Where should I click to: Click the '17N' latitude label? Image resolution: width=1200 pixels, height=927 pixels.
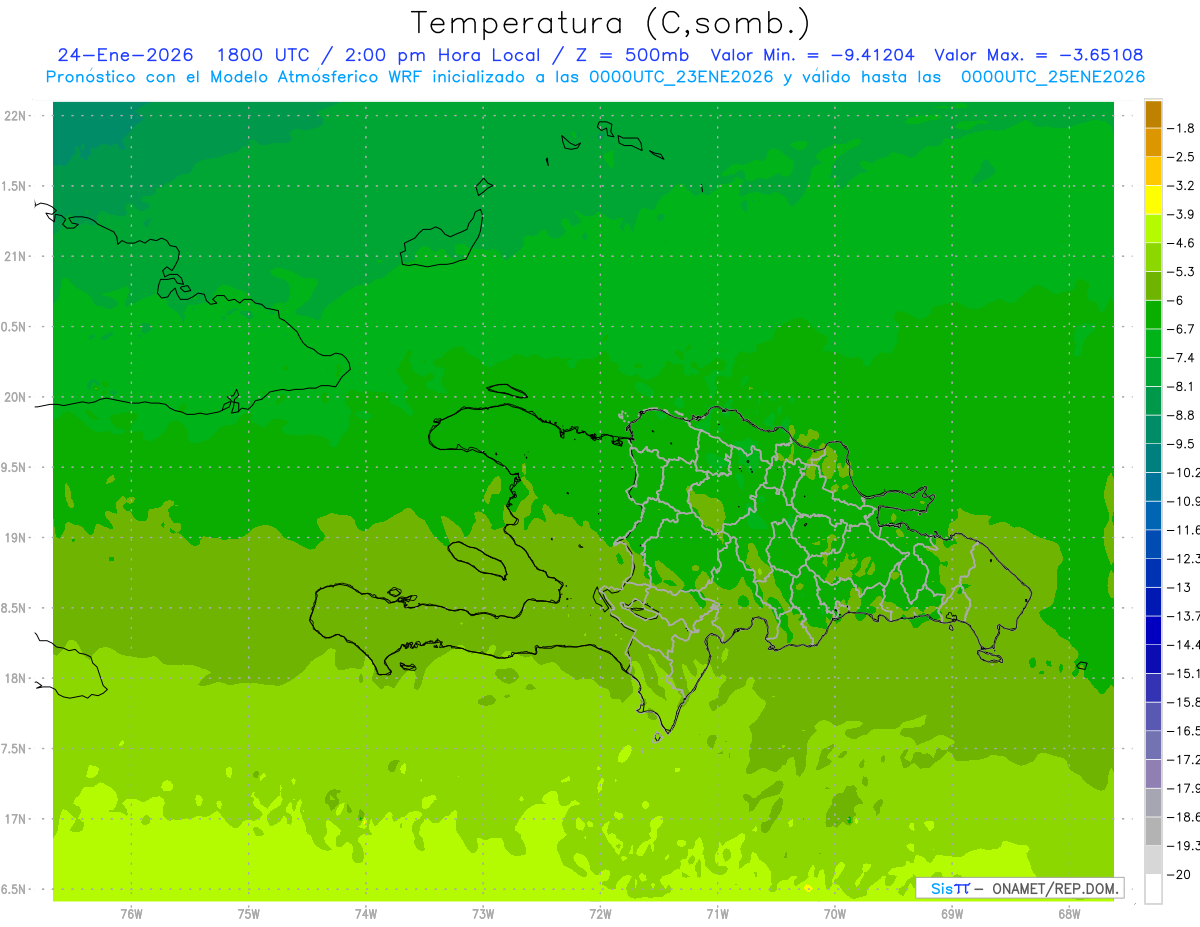tap(15, 819)
